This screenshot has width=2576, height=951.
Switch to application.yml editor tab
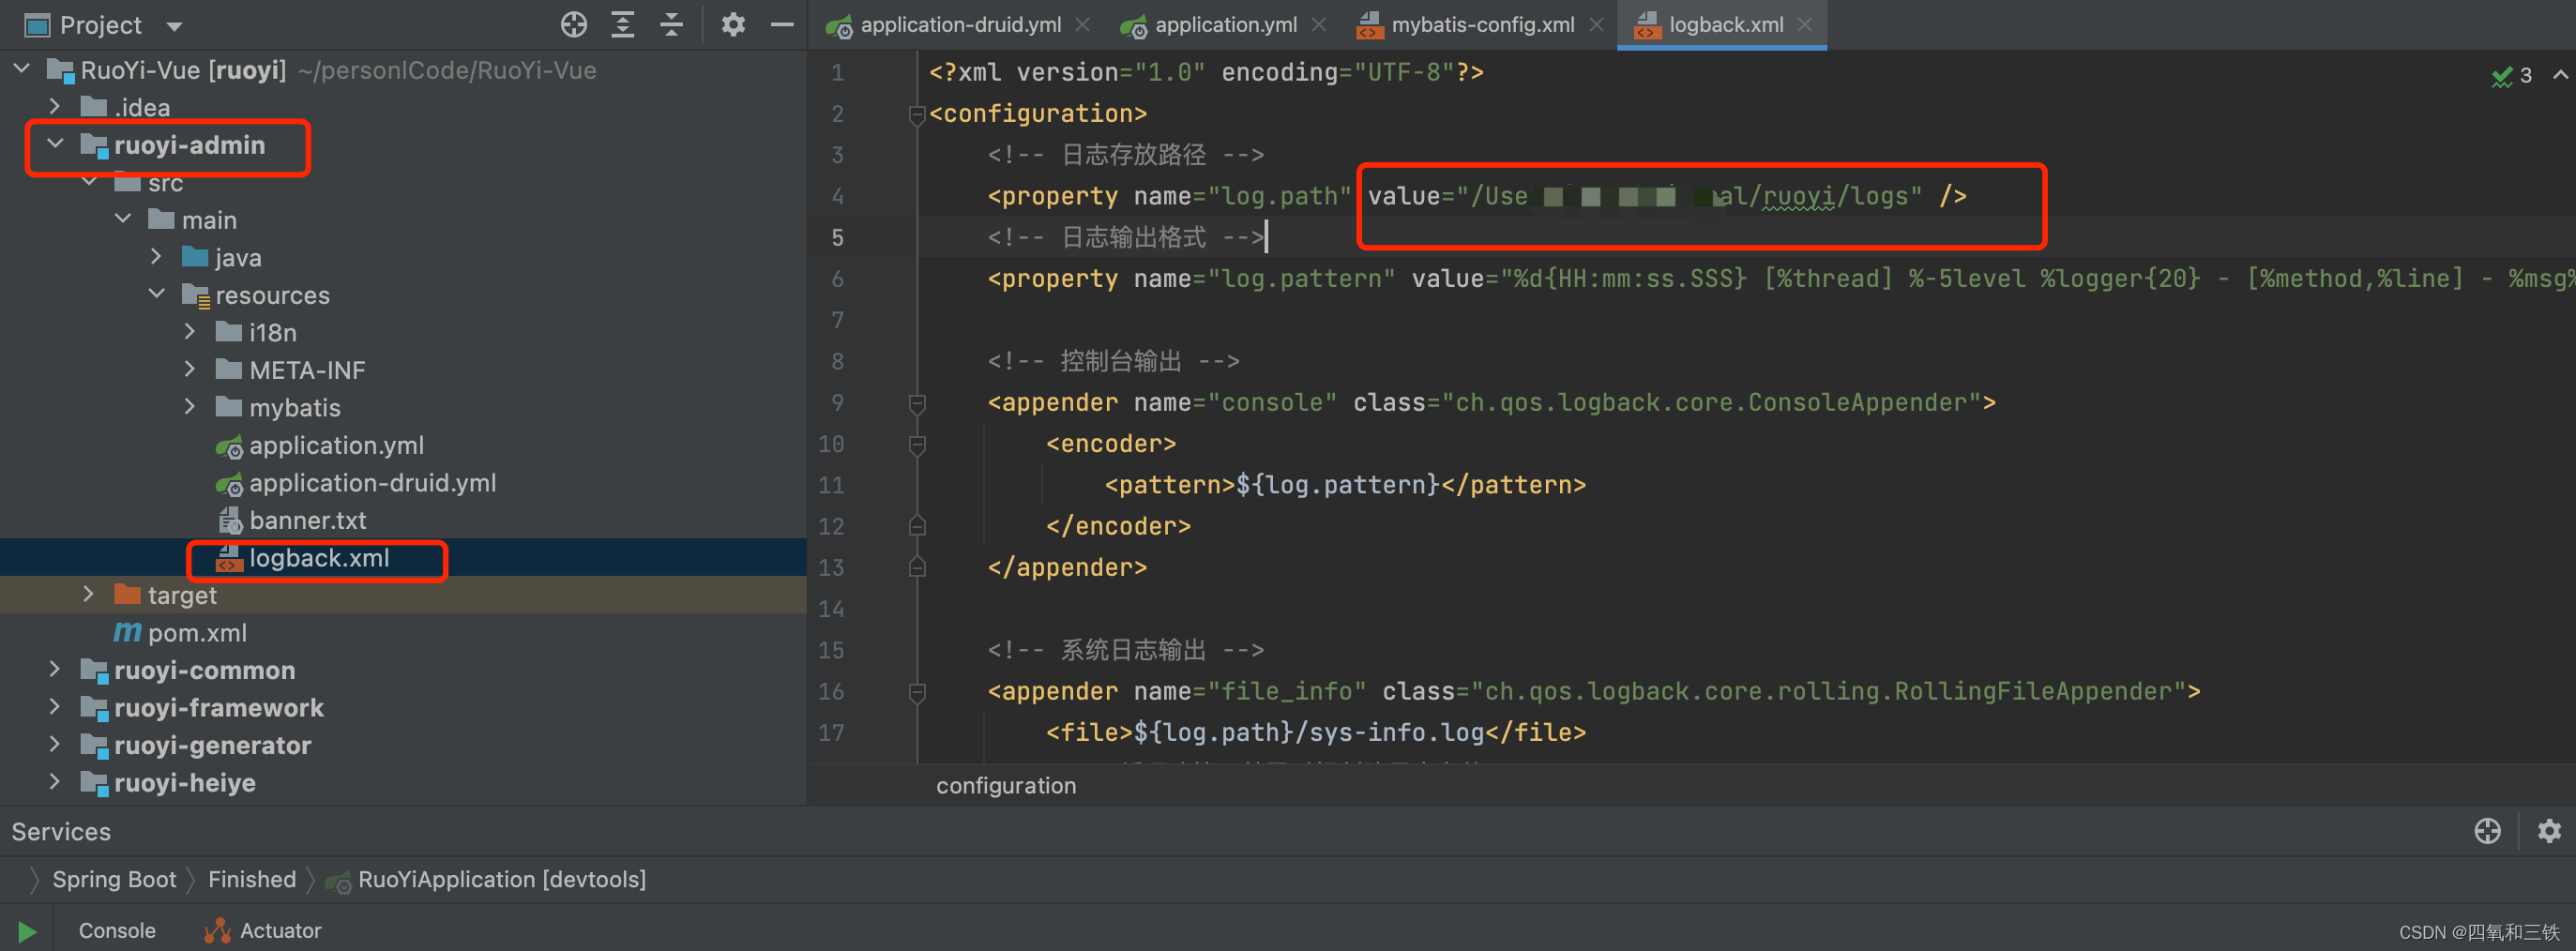click(x=1226, y=25)
